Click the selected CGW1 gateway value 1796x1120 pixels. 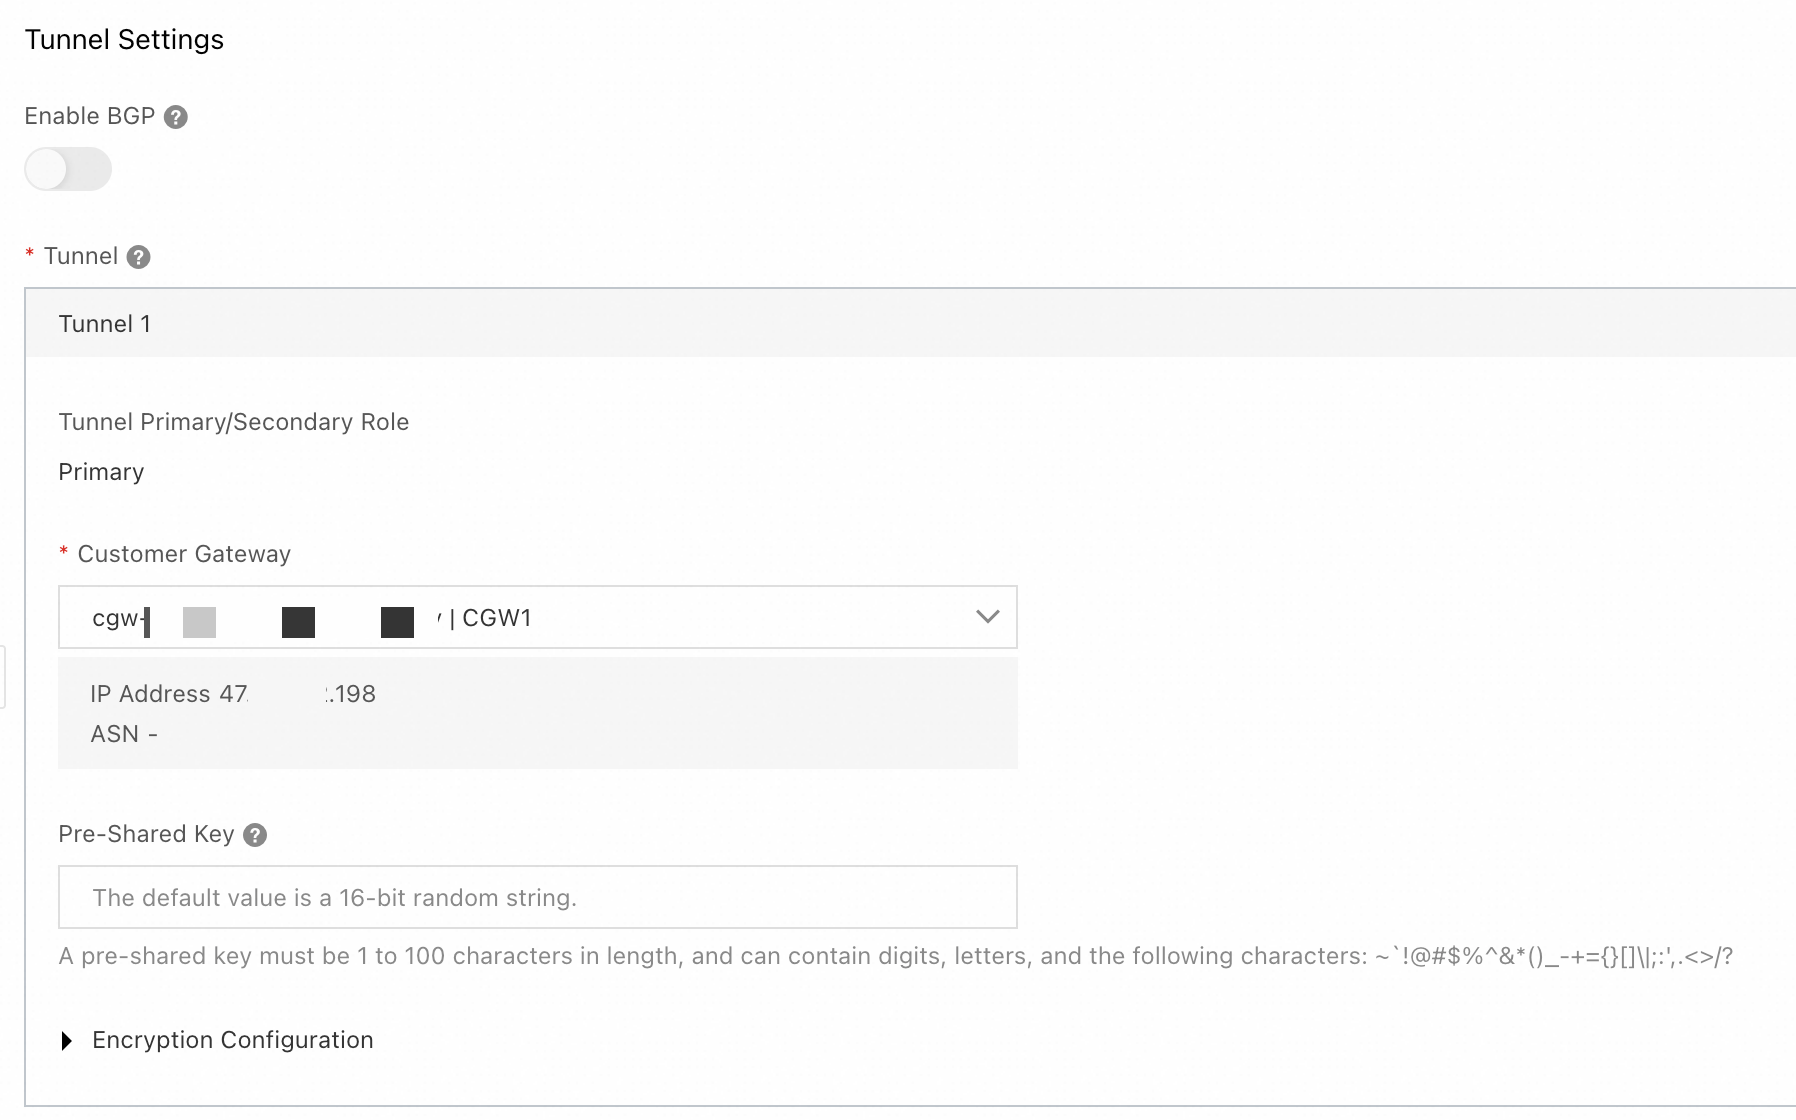[x=496, y=618]
